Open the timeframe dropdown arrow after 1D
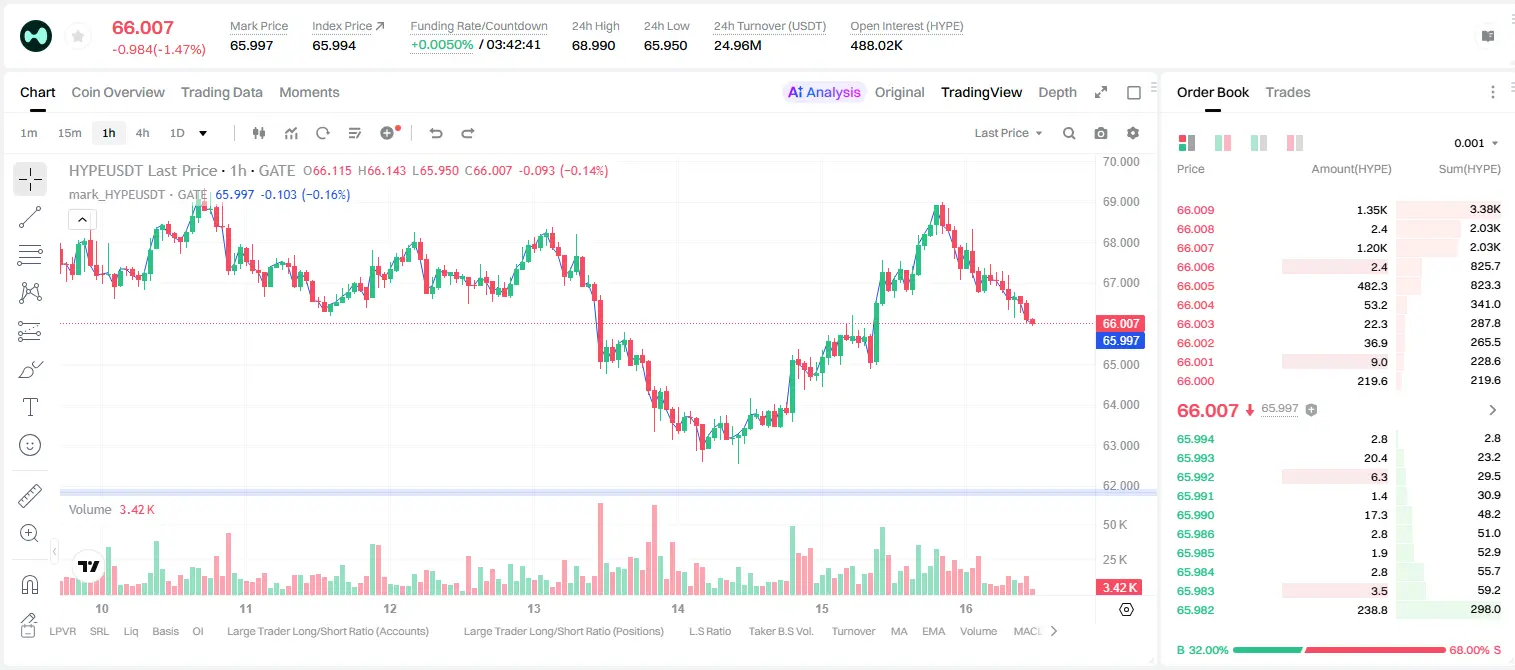Screen dimensions: 1515x670 click(203, 133)
